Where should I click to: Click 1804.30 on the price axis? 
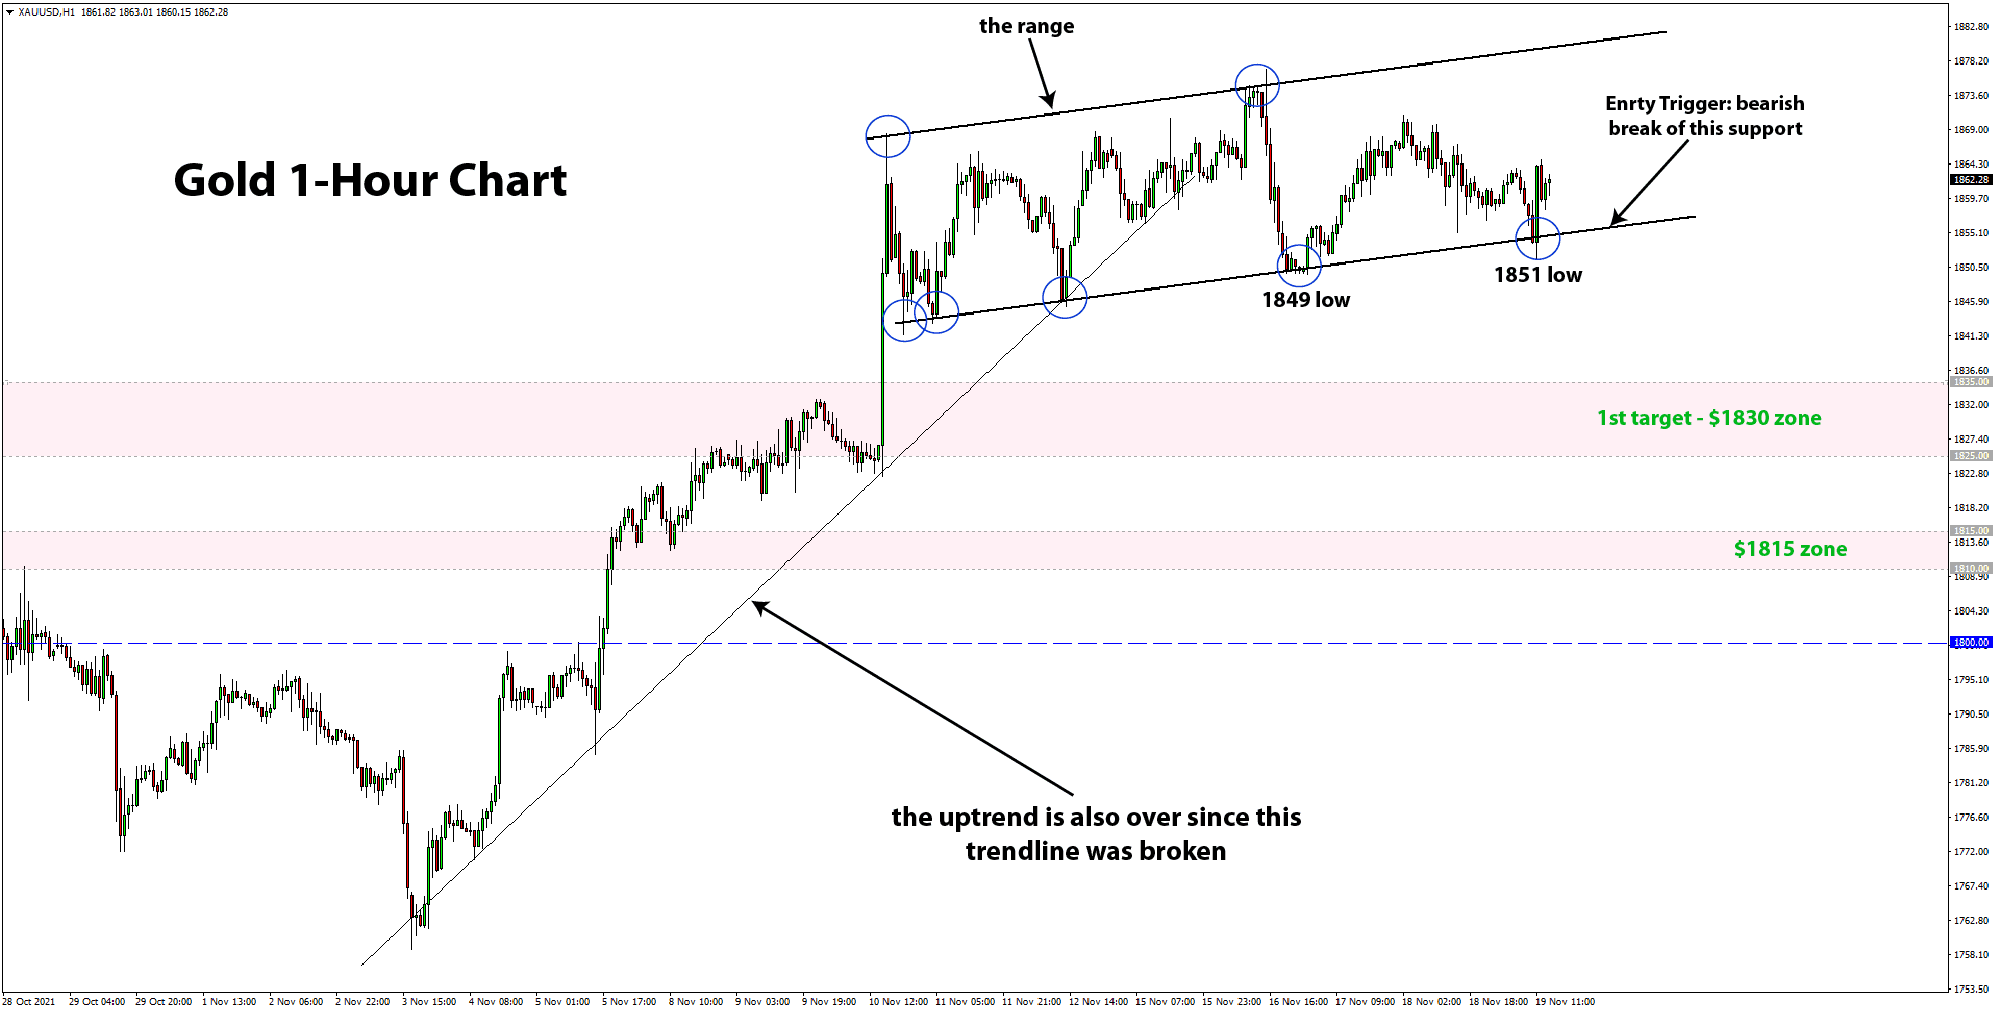point(1971,611)
